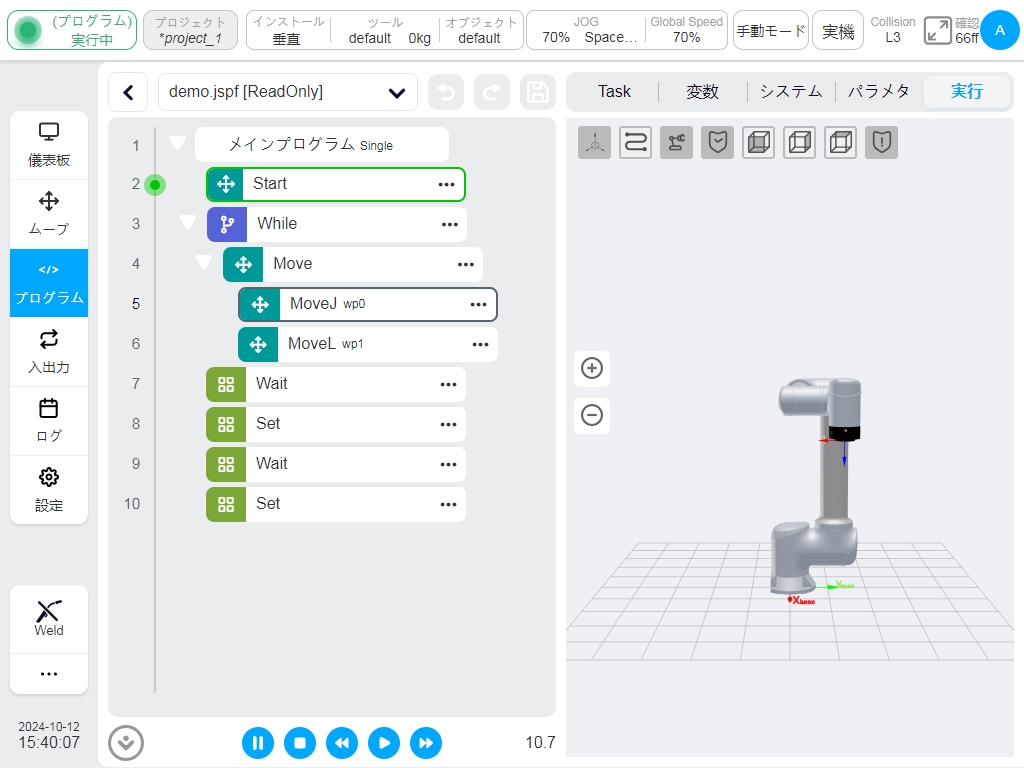Zoom in the 3D robot view

click(x=592, y=368)
